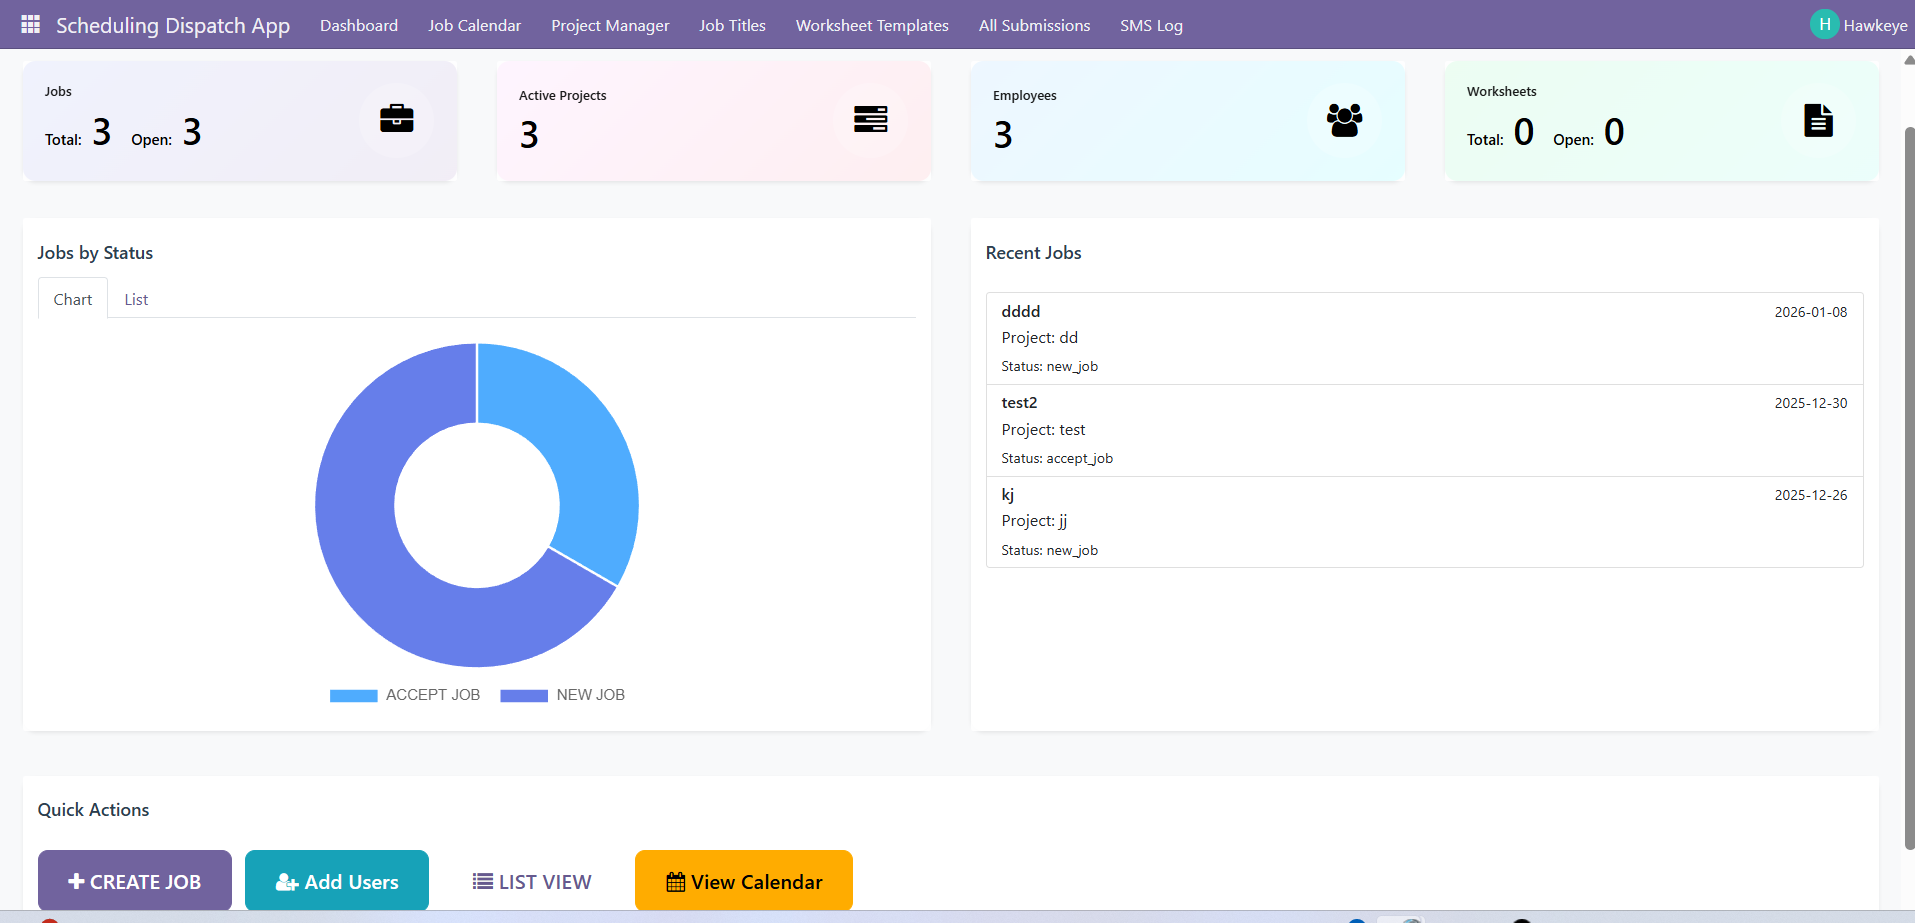Screen dimensions: 1915x923
Task: Click the bars icon on the Active Projects card
Action: (x=870, y=118)
